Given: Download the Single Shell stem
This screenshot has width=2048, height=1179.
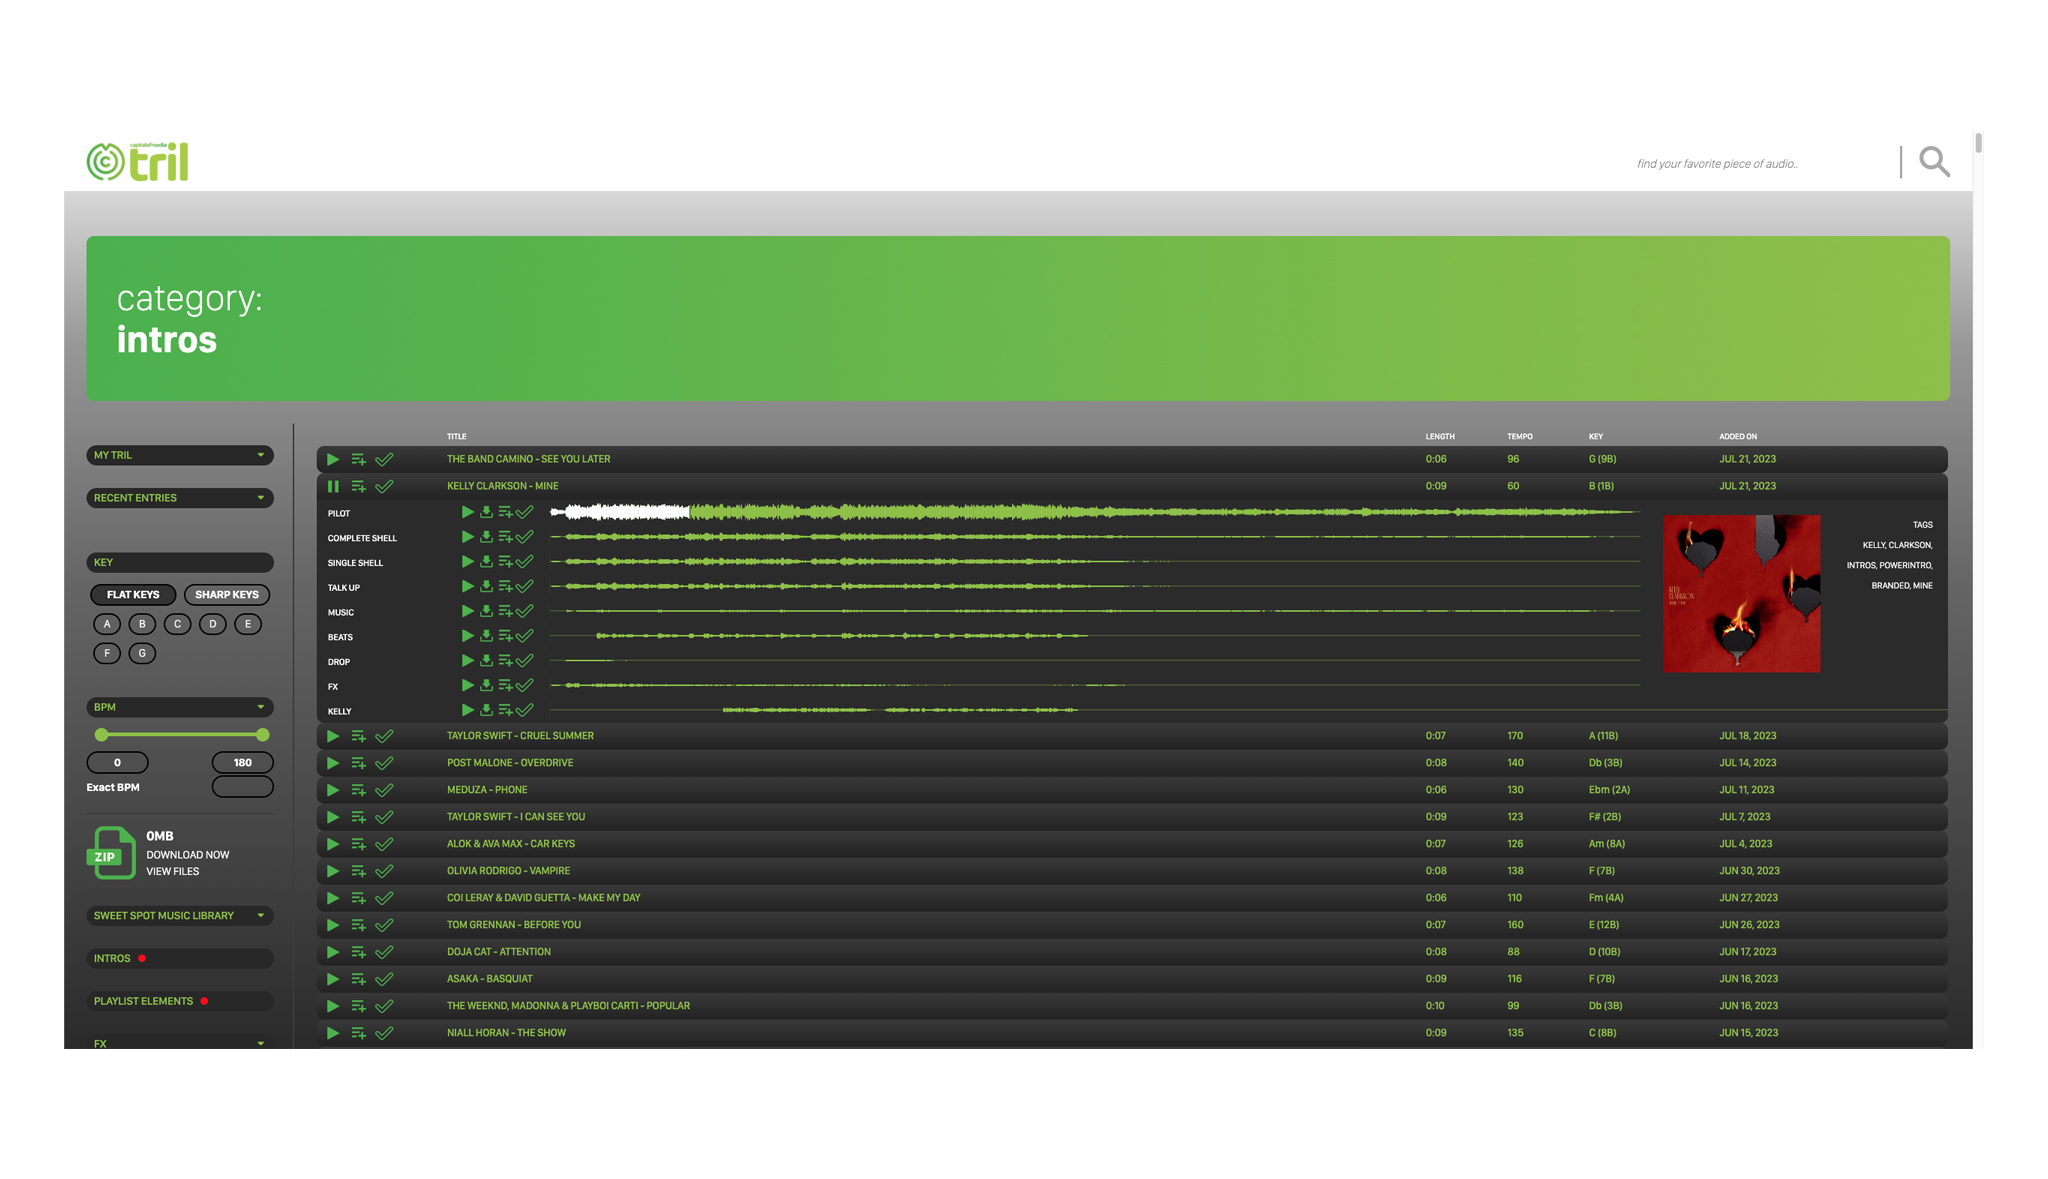Looking at the screenshot, I should point(486,562).
